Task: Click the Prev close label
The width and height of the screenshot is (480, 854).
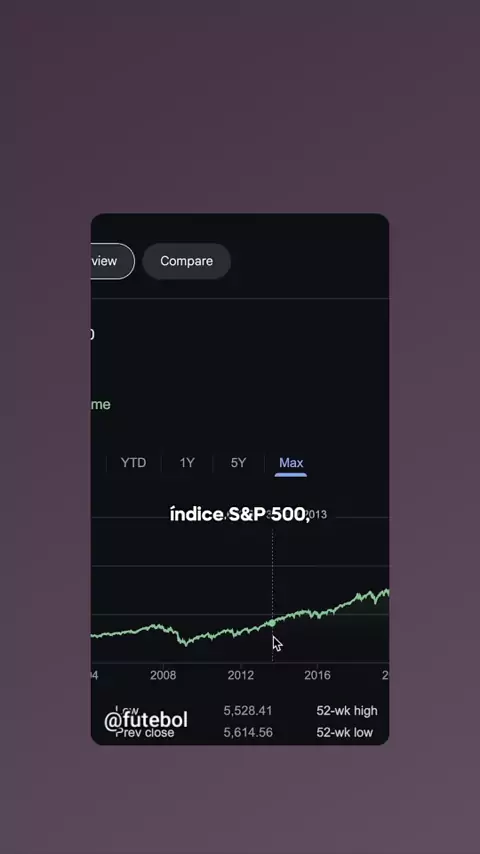Action: pos(145,734)
